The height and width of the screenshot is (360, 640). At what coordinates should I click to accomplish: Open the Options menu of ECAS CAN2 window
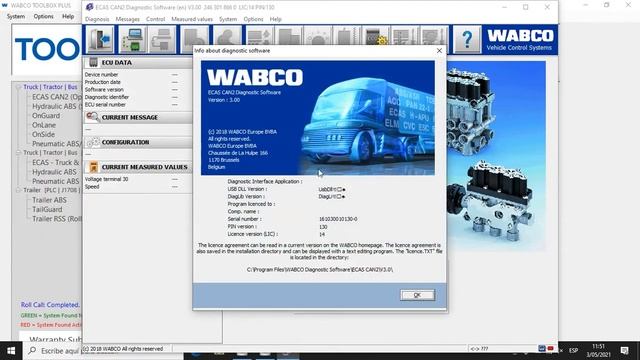coord(253,19)
